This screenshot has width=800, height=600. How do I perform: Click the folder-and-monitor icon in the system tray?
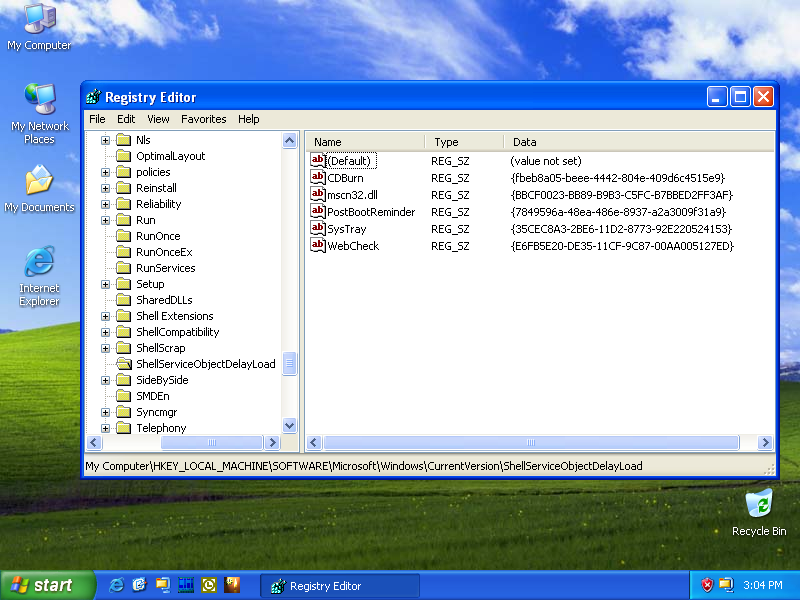(x=726, y=585)
